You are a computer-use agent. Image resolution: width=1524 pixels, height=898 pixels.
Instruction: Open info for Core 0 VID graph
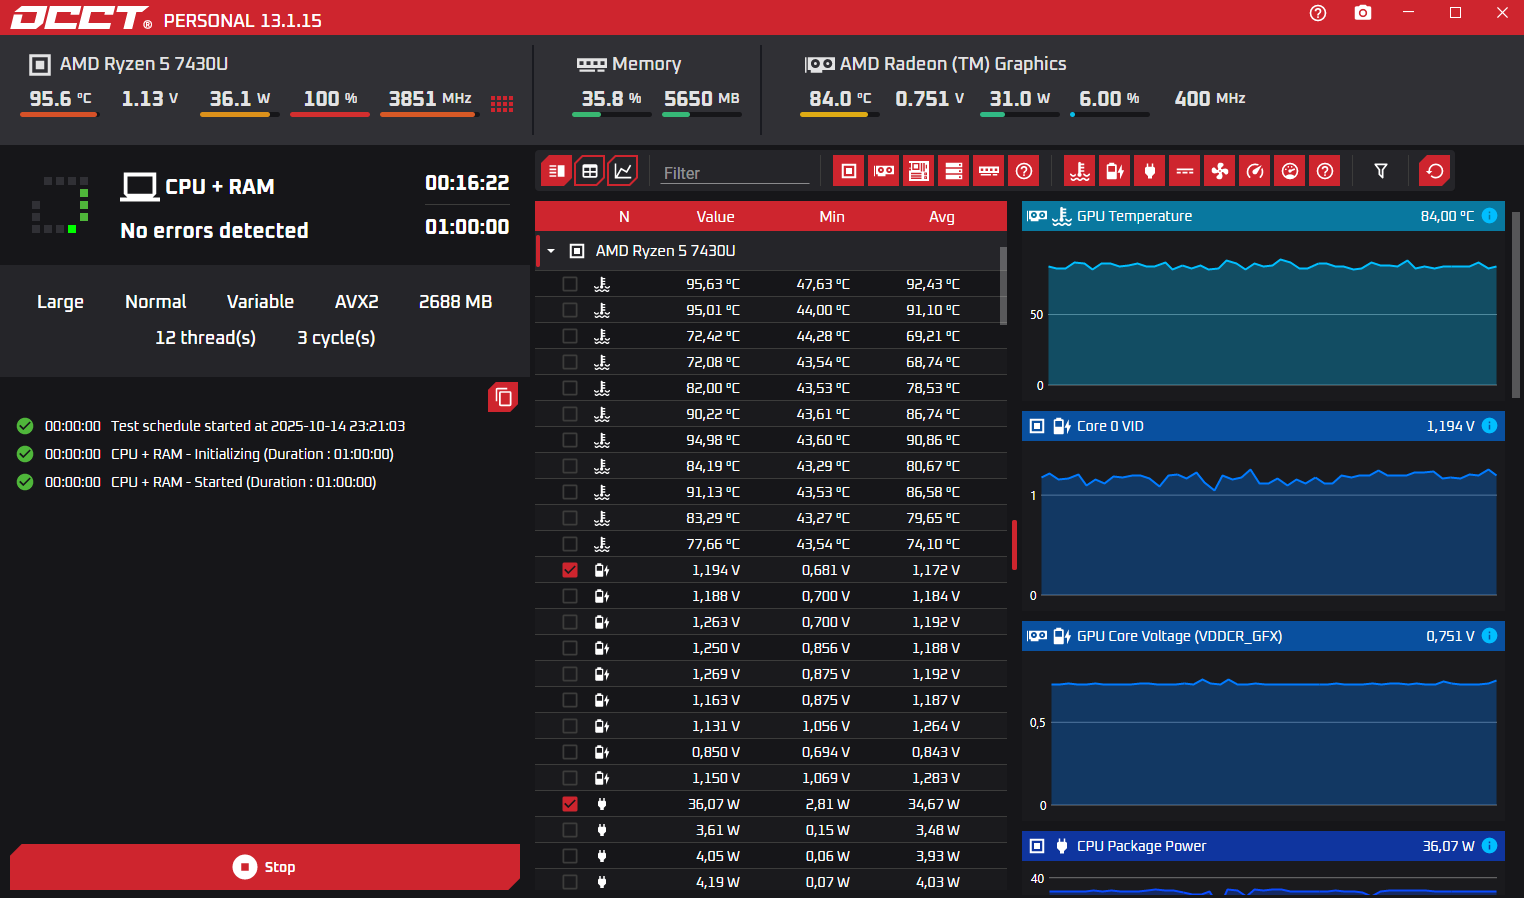point(1489,426)
